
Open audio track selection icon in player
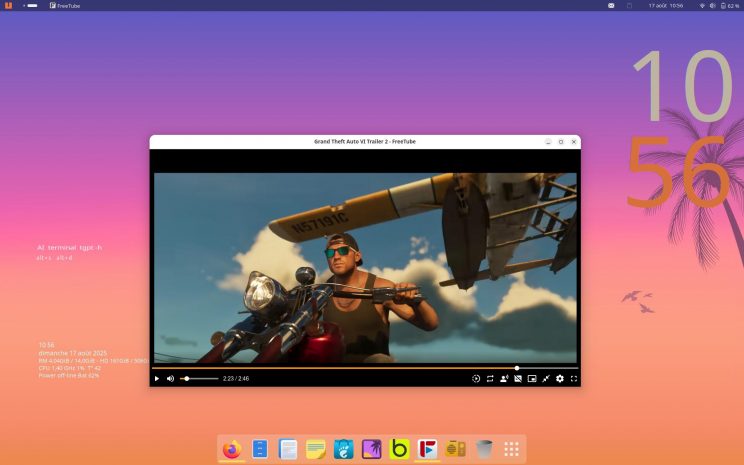[x=504, y=379]
